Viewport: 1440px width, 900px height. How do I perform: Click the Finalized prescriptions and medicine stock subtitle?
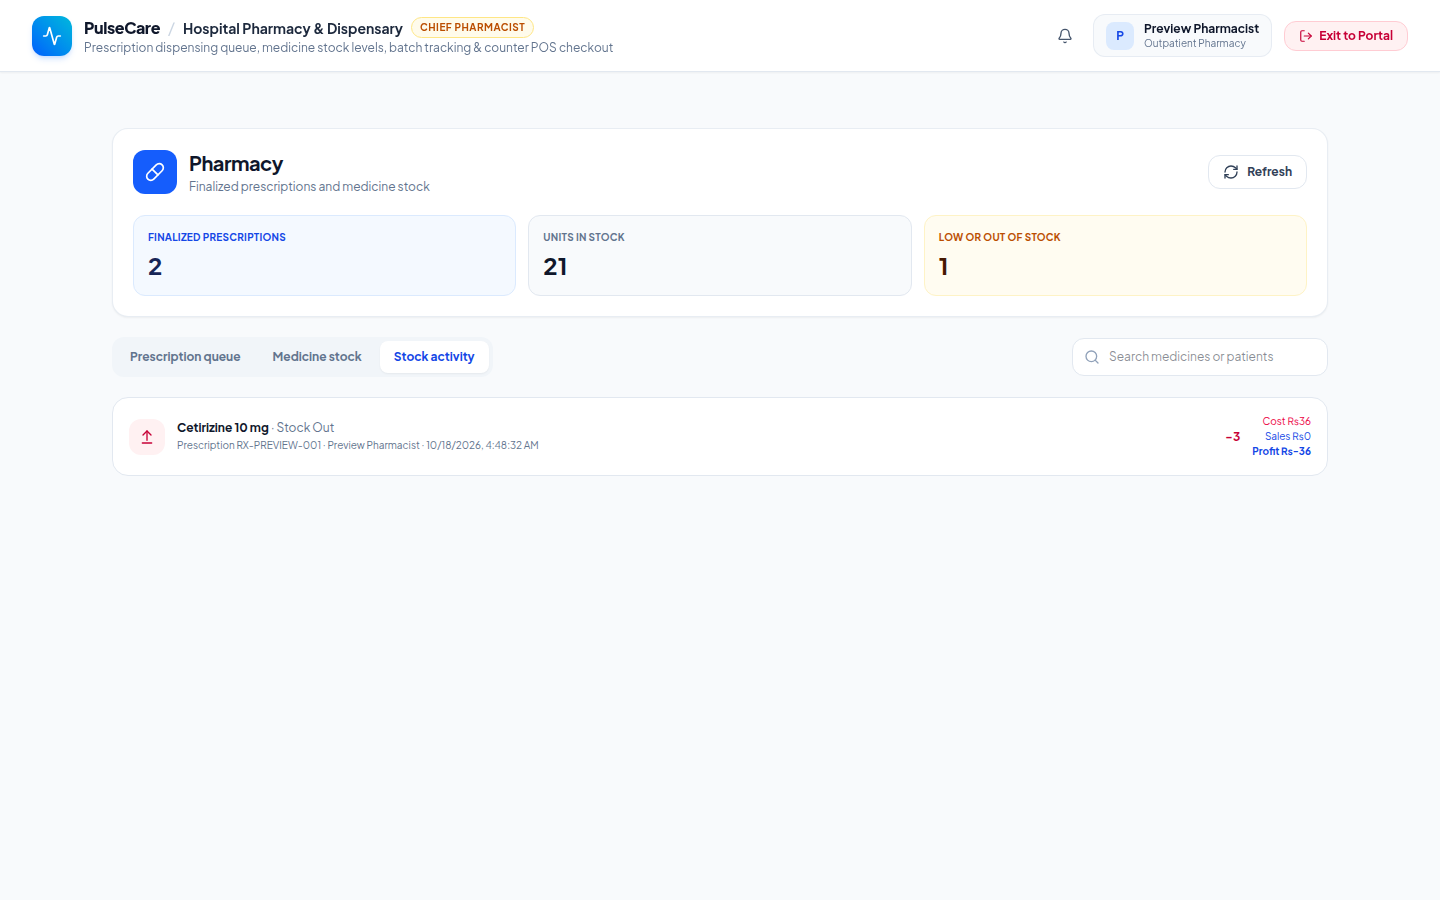click(x=309, y=187)
